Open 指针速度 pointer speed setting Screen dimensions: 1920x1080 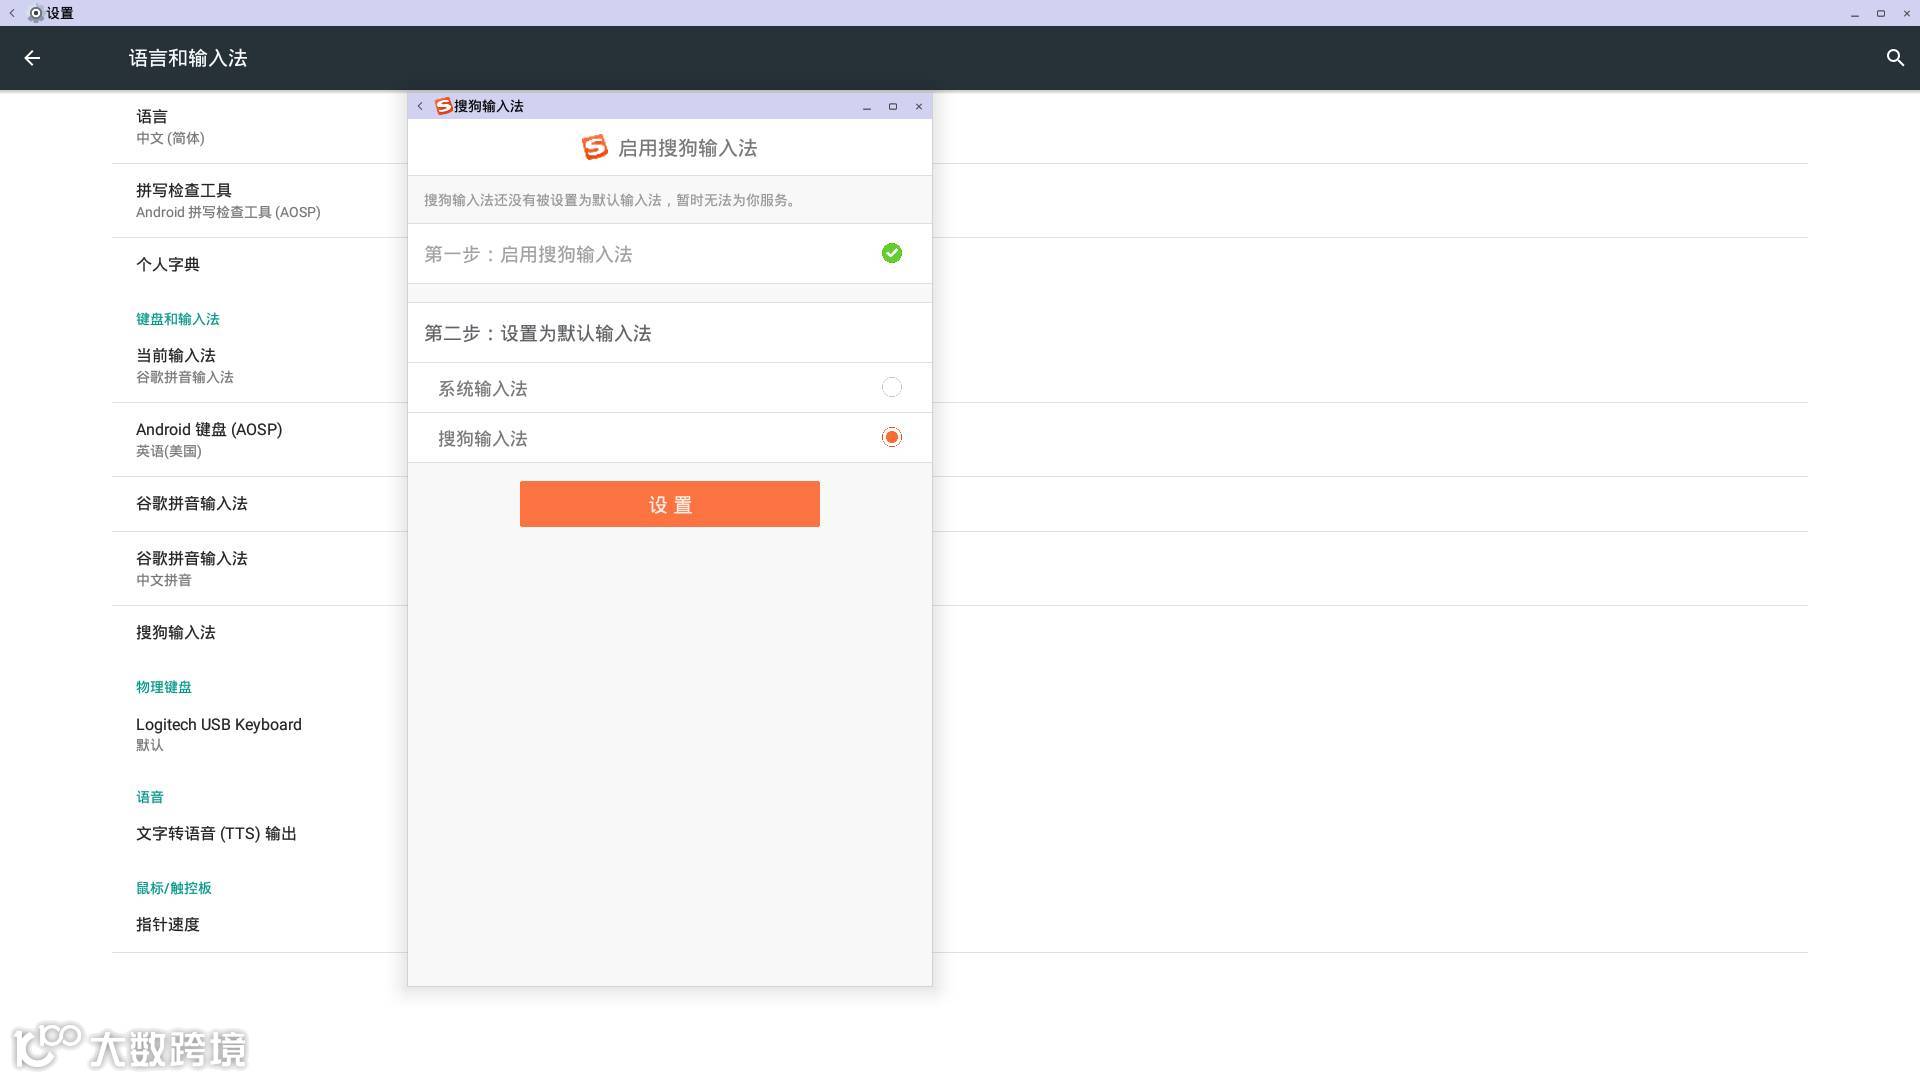[x=168, y=924]
